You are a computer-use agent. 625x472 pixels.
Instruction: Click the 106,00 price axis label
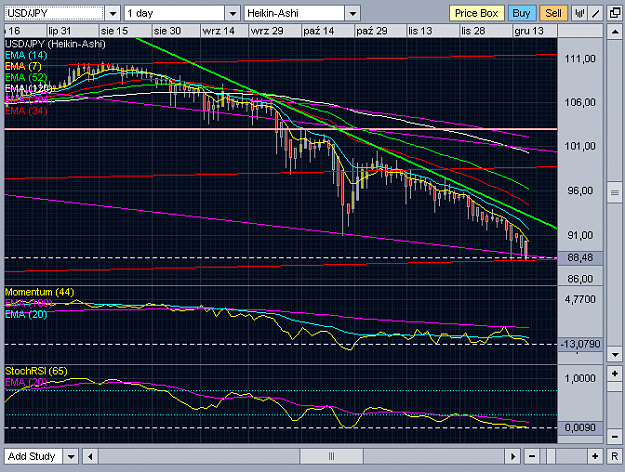point(580,102)
